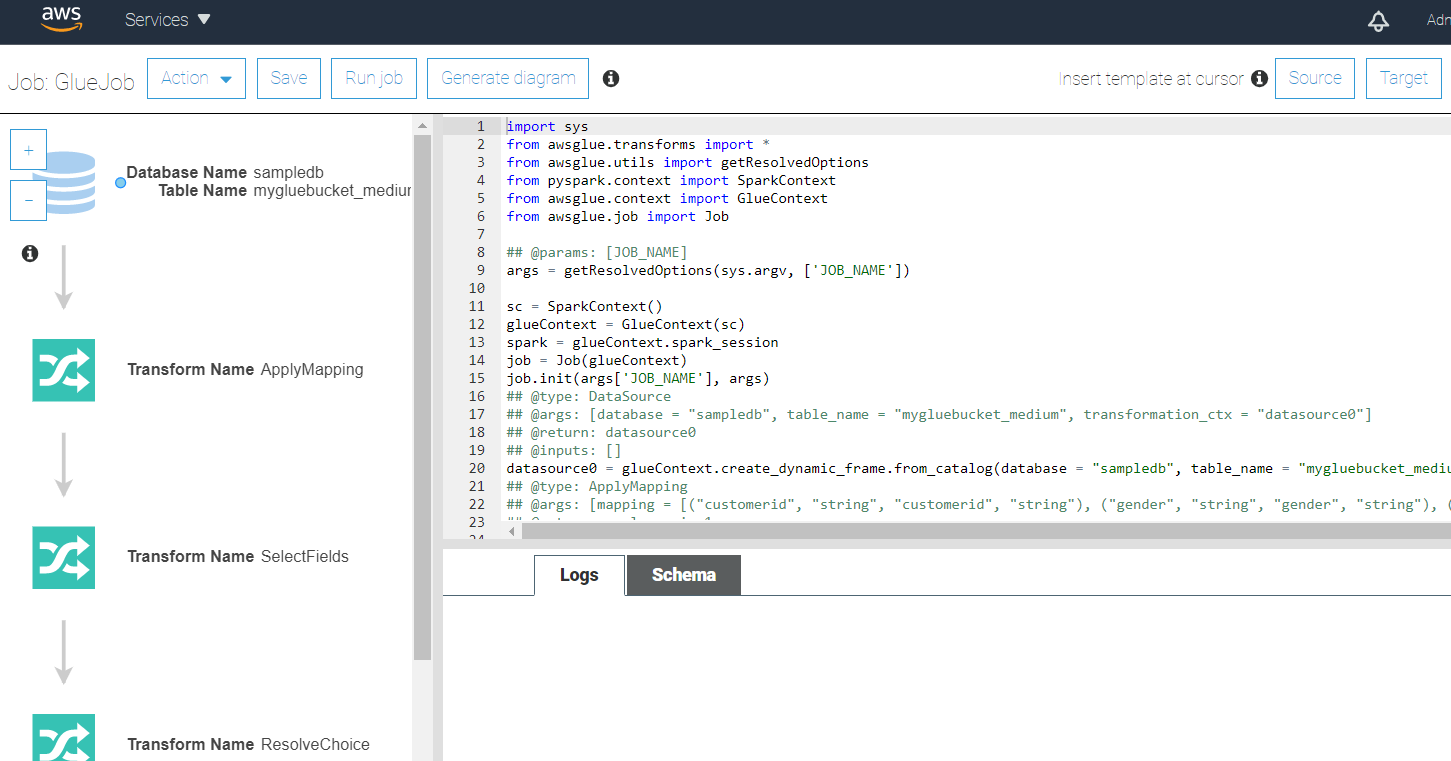Zoom in the diagram with plus button
1451x761 pixels.
click(x=28, y=151)
